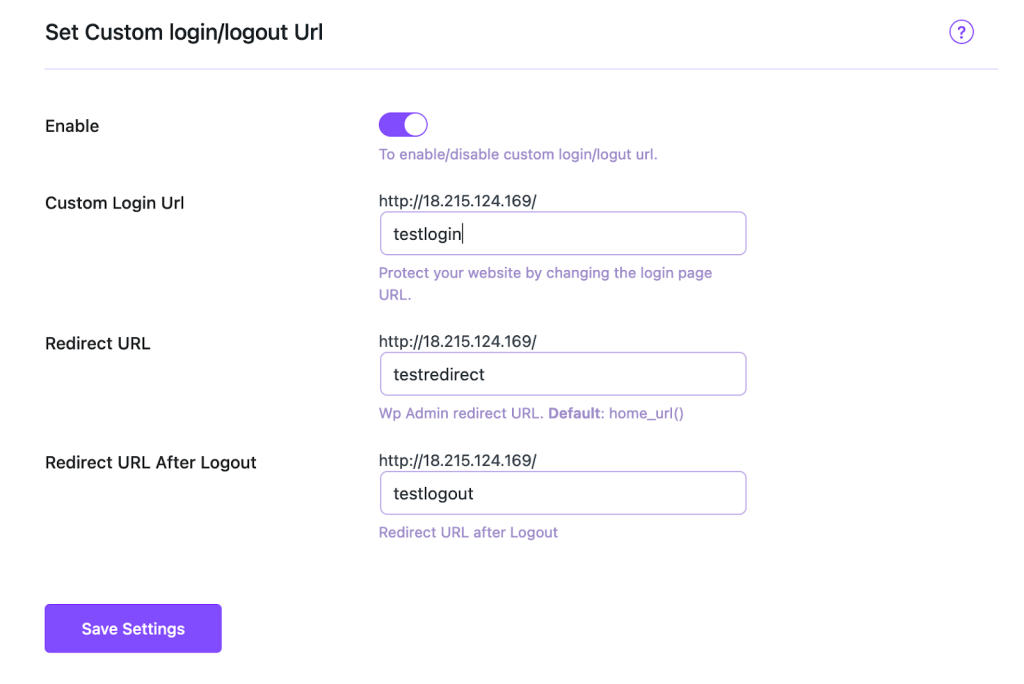Click the Save Settings button
This screenshot has height=684, width=1024.
coord(132,628)
